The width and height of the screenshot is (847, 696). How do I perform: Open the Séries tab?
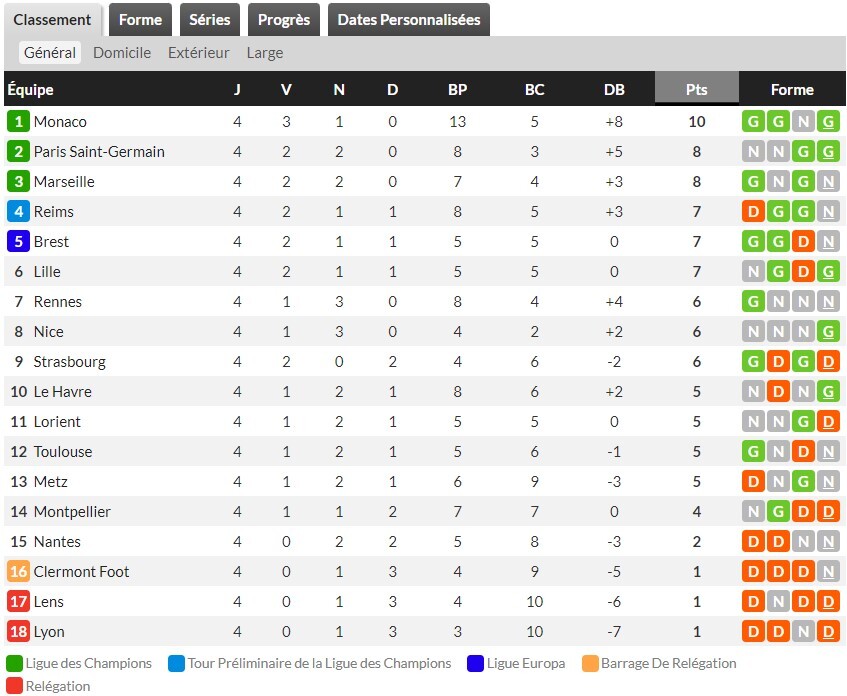tap(210, 20)
